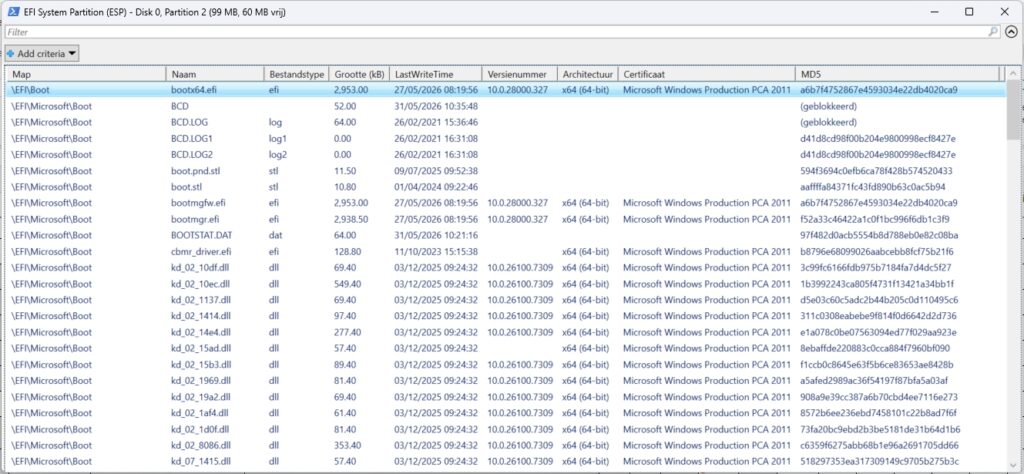Viewport: 1024px width, 474px height.
Task: Sort by the Architectuur column header
Action: (x=587, y=74)
